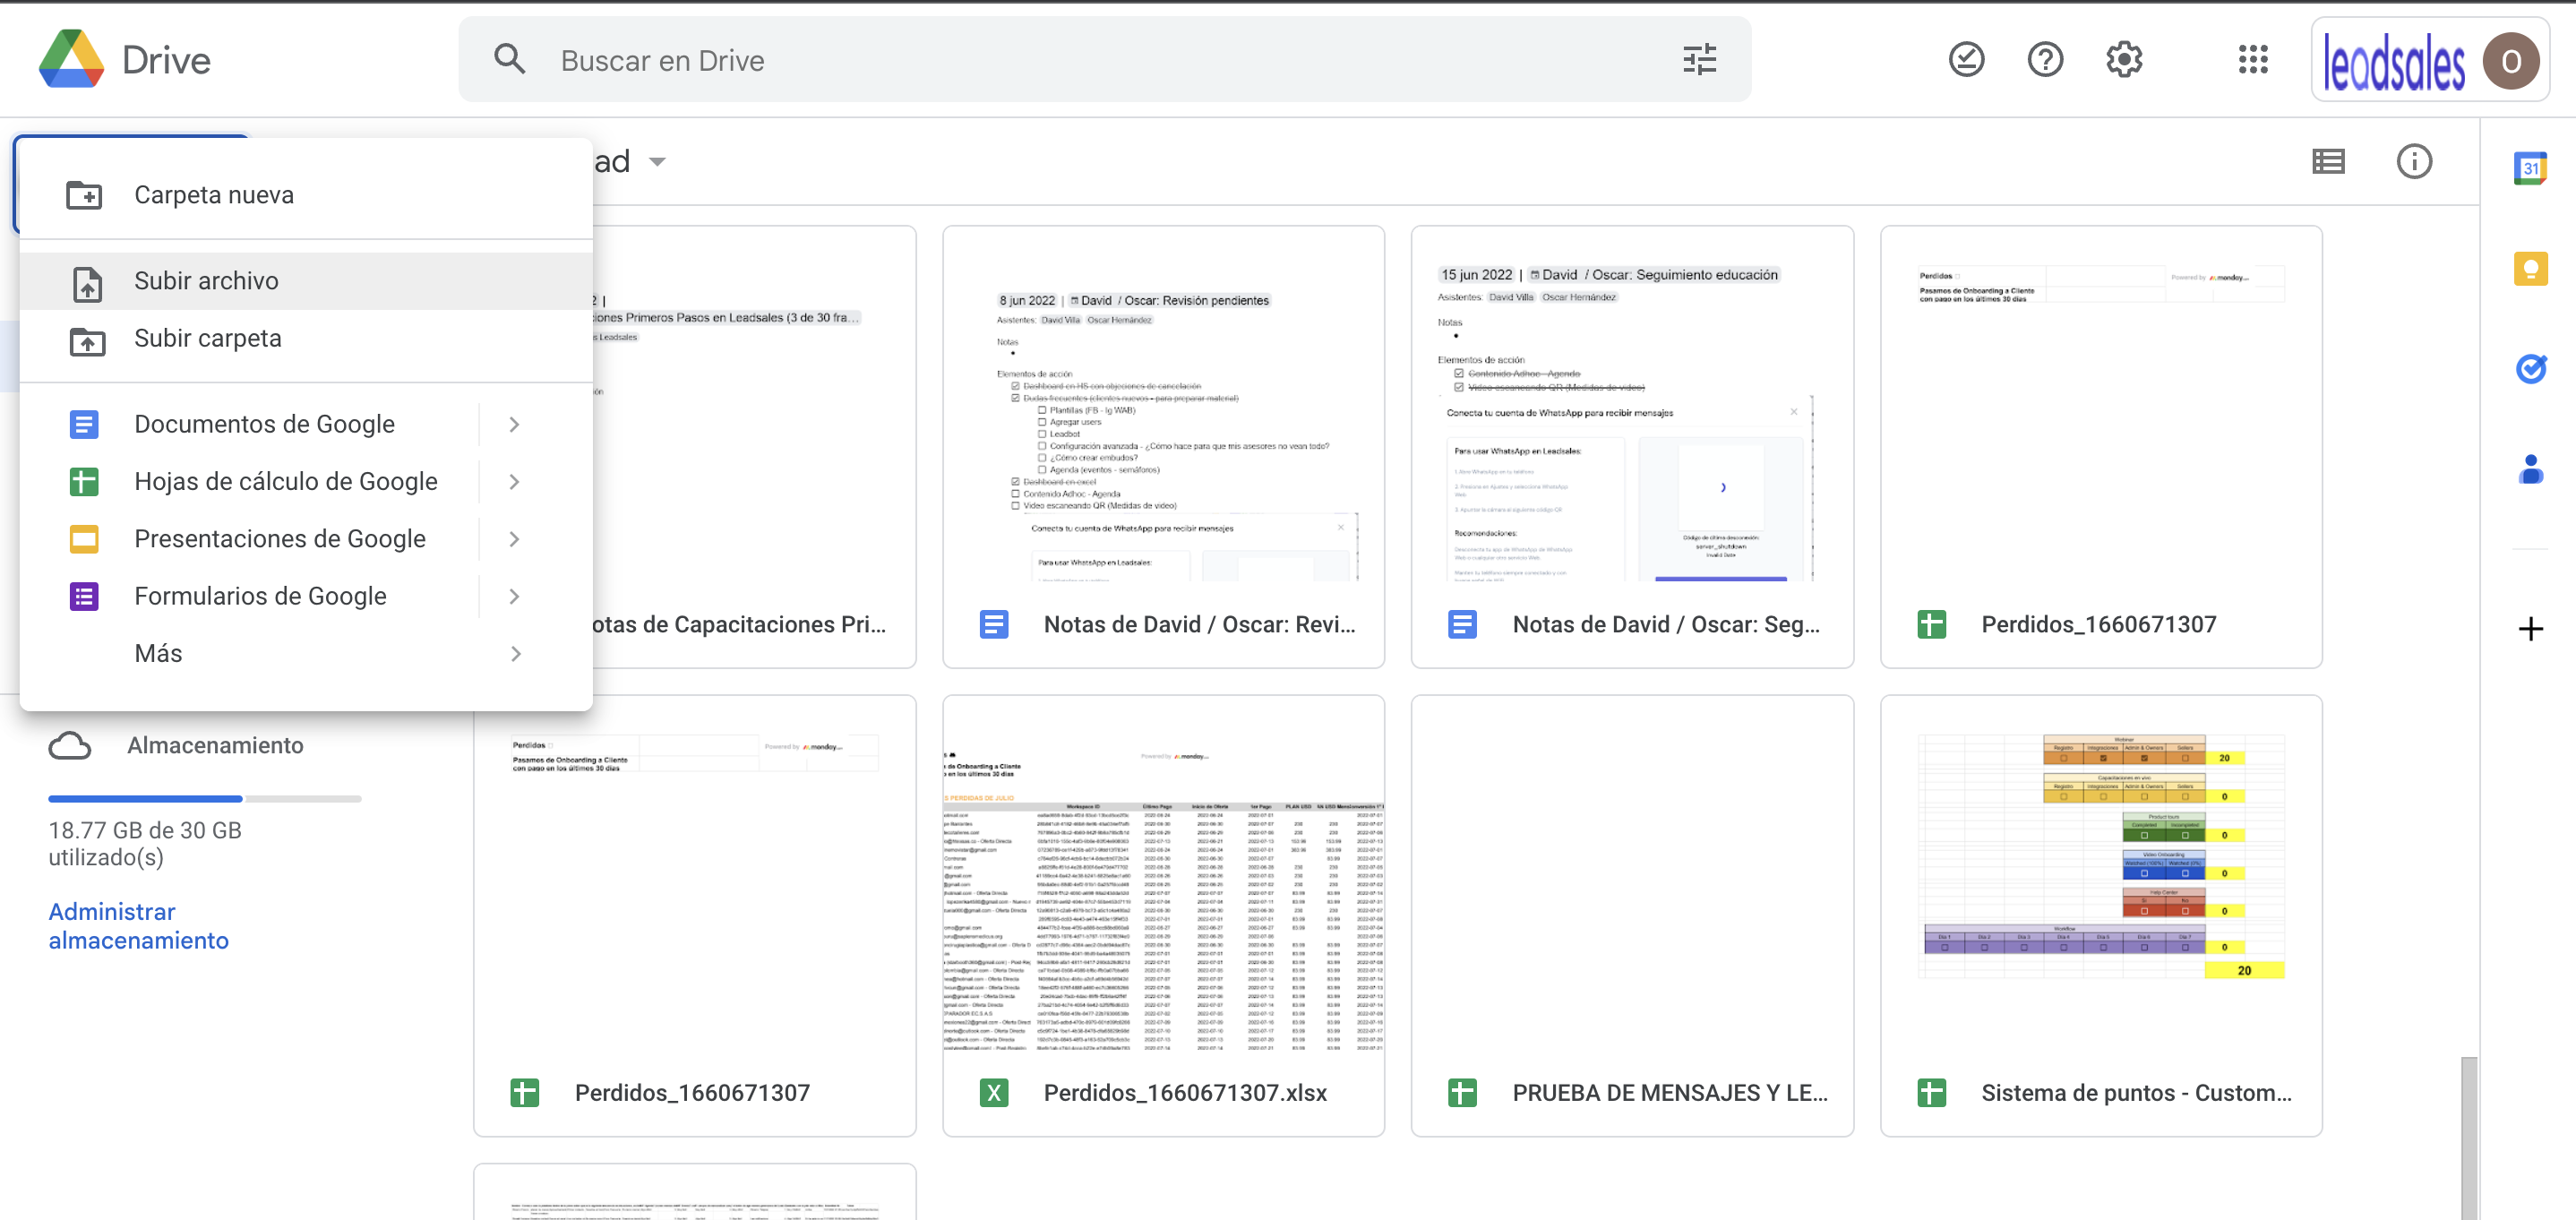Open Contacts side panel
Image resolution: width=2576 pixels, height=1220 pixels.
[x=2530, y=469]
